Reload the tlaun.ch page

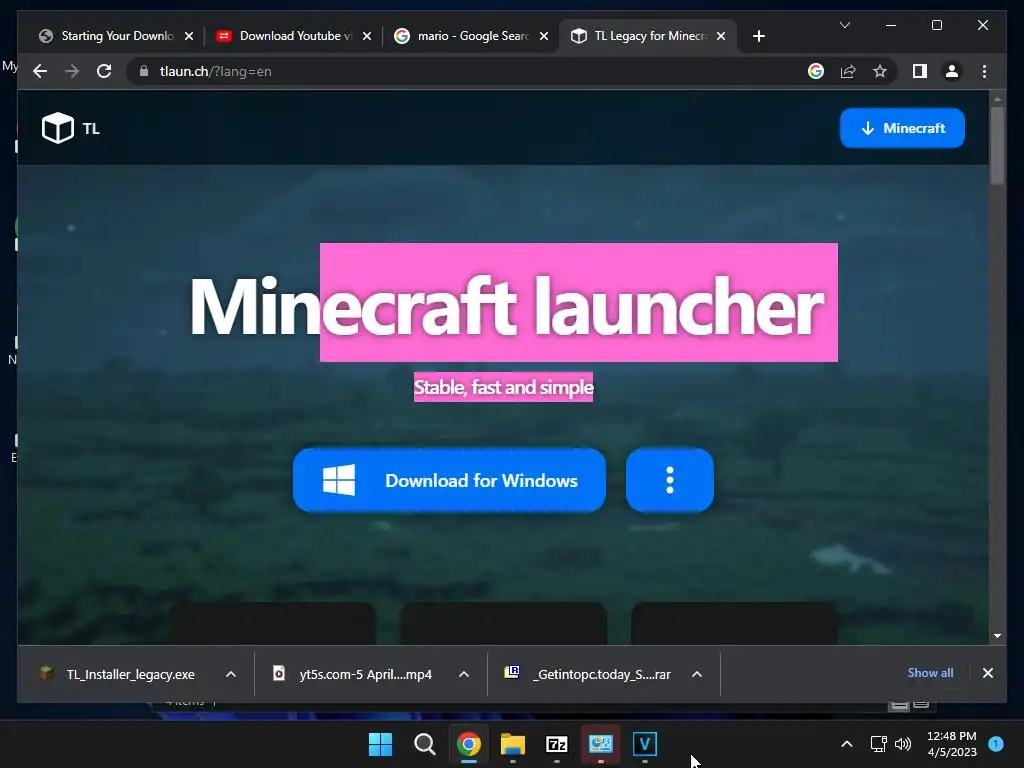[104, 71]
